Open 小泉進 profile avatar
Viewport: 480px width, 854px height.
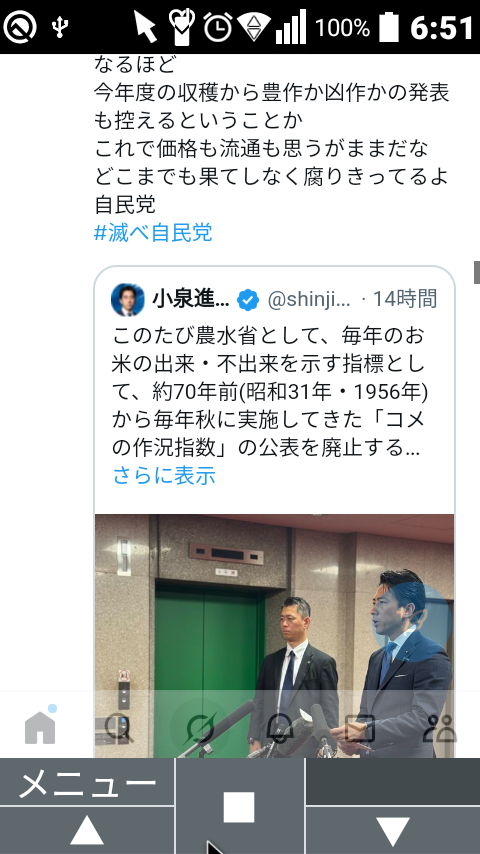click(127, 300)
